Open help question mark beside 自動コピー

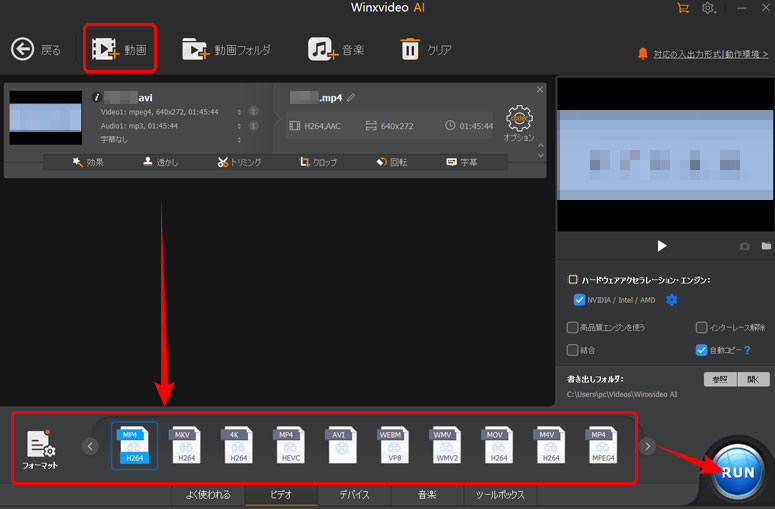[747, 350]
